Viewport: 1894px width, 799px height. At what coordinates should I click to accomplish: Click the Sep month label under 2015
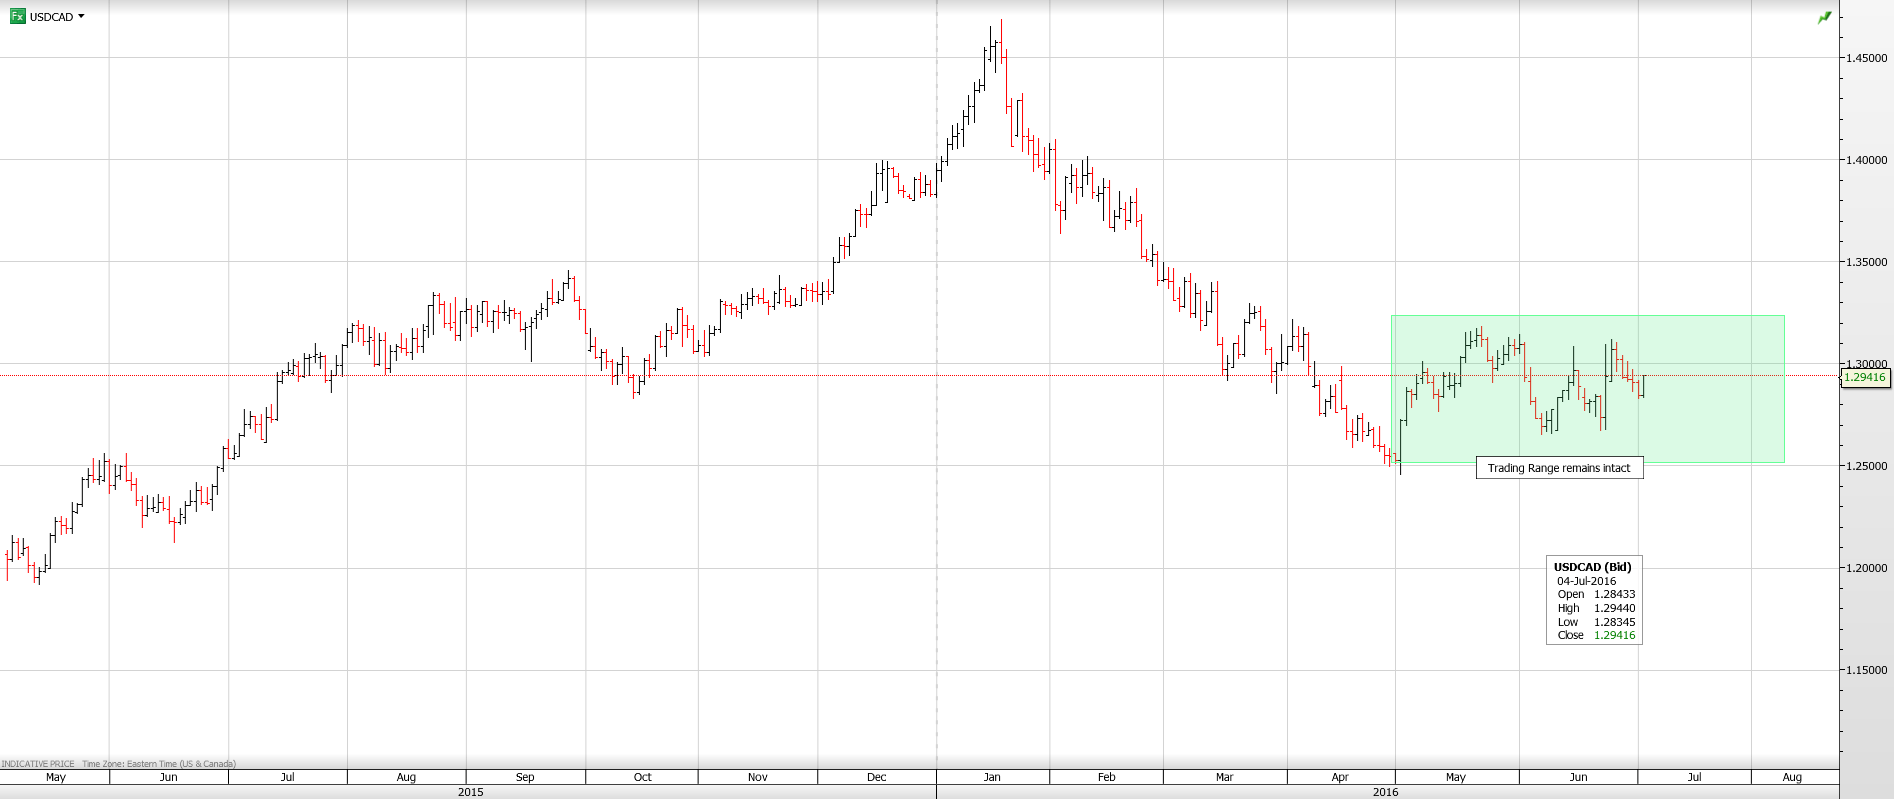pos(525,777)
